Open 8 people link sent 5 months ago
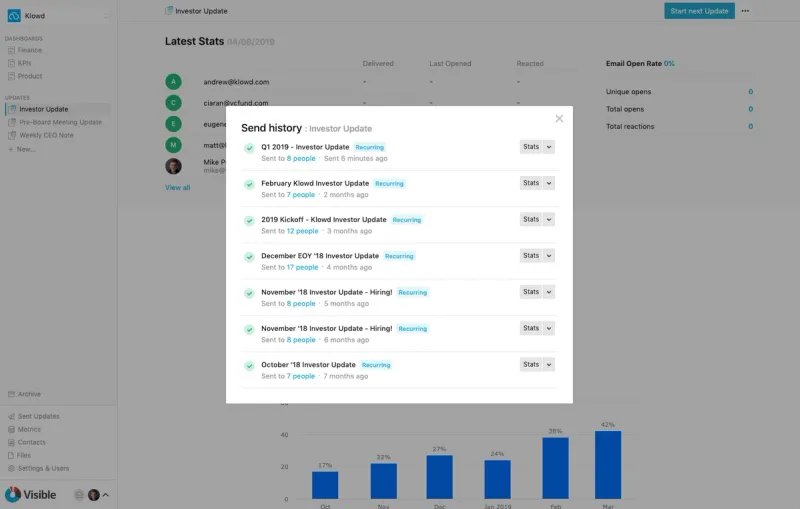 (x=301, y=303)
